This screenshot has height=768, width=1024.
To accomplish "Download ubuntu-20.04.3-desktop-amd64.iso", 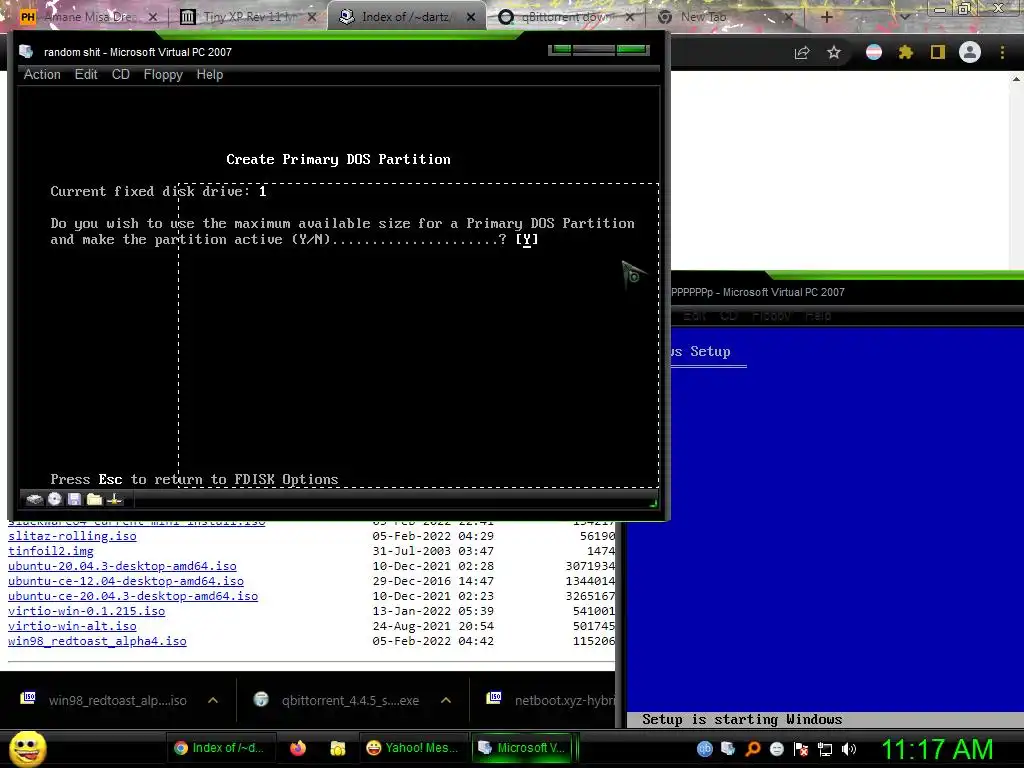I will [122, 566].
